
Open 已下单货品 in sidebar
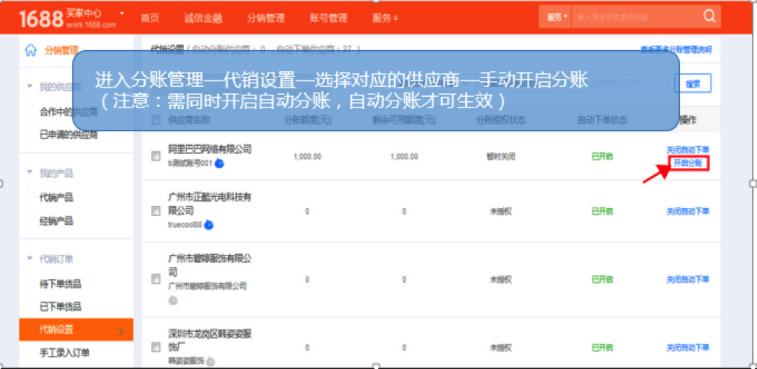coord(60,306)
